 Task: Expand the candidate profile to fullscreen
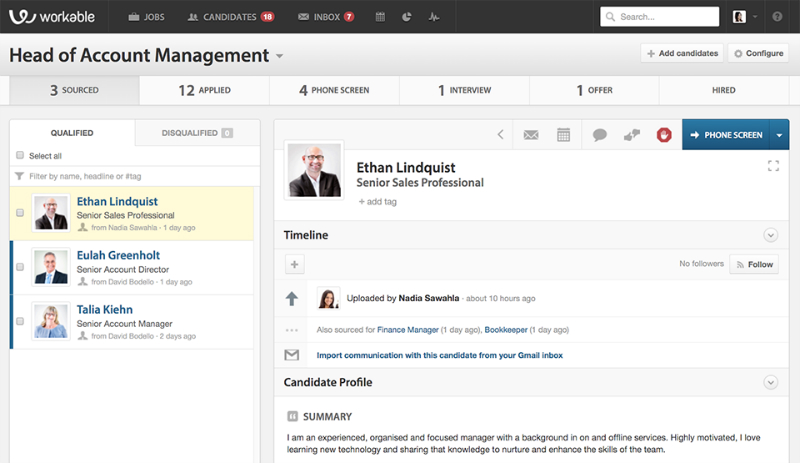(x=772, y=165)
